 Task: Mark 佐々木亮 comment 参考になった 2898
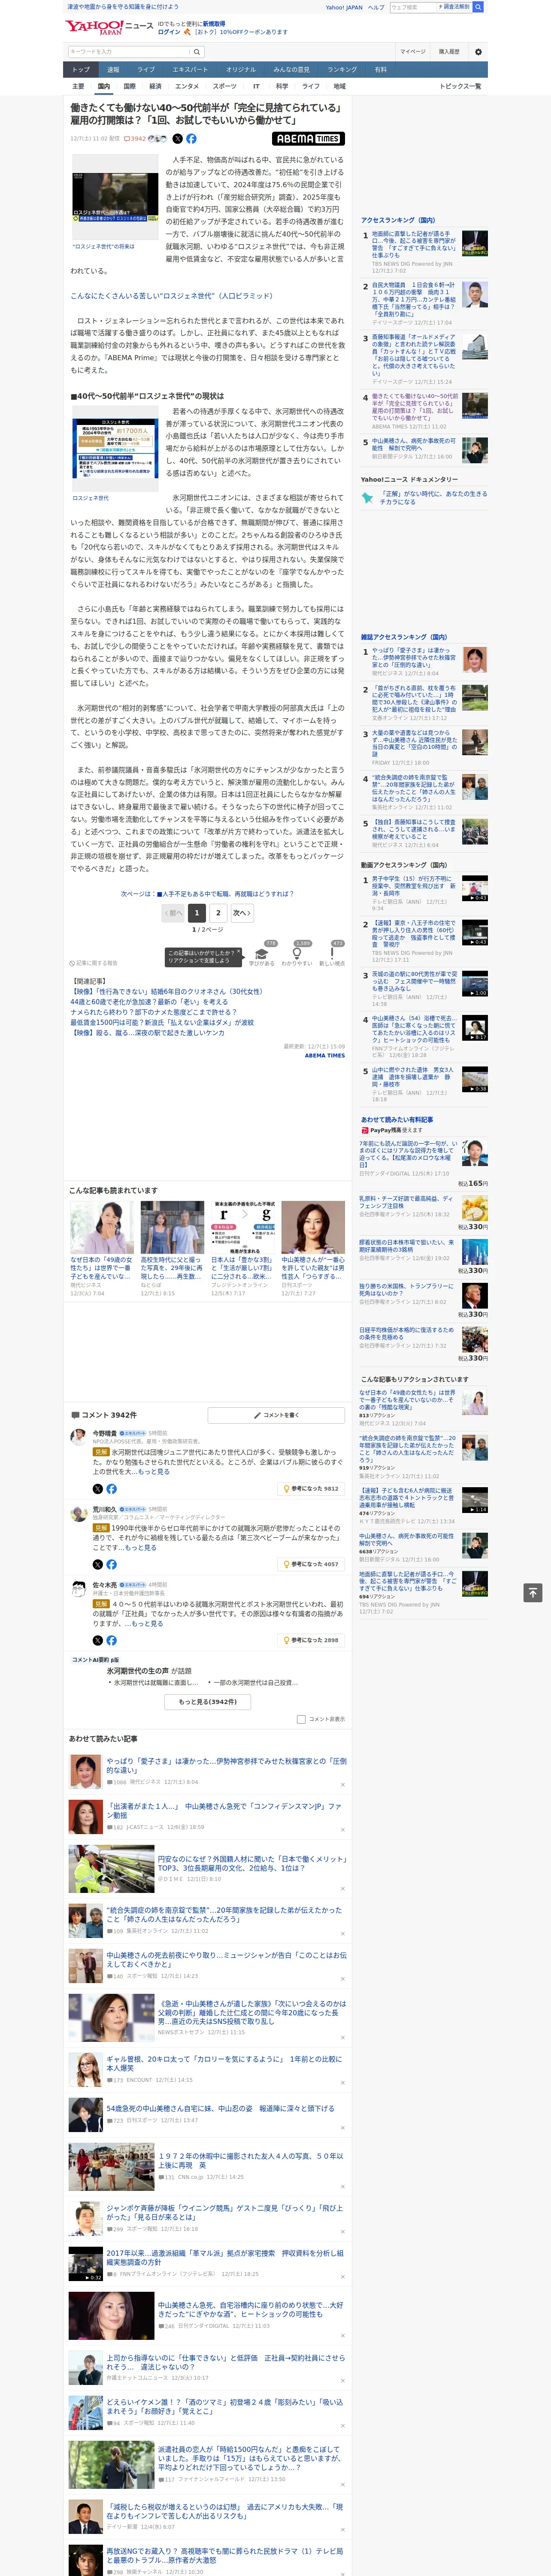tap(311, 1640)
